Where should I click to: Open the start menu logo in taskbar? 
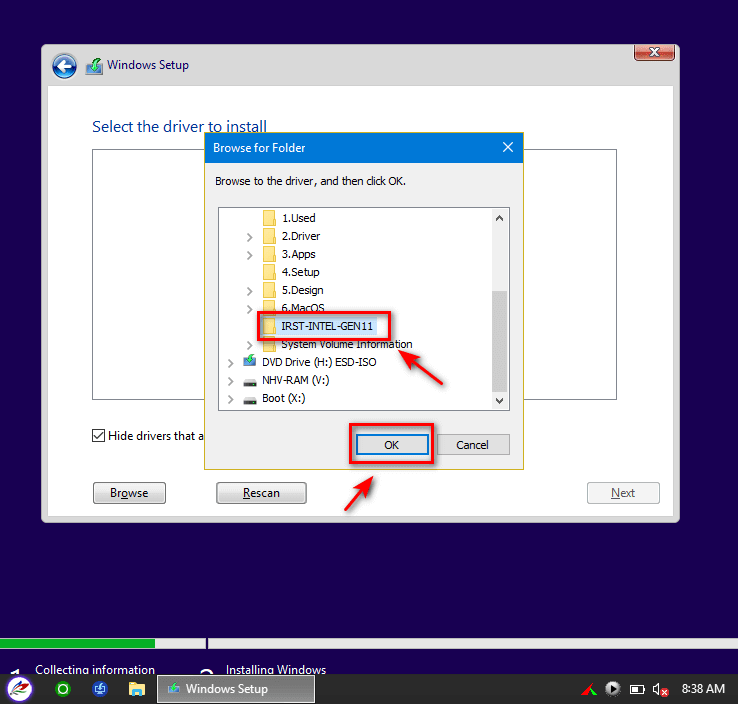(x=20, y=689)
